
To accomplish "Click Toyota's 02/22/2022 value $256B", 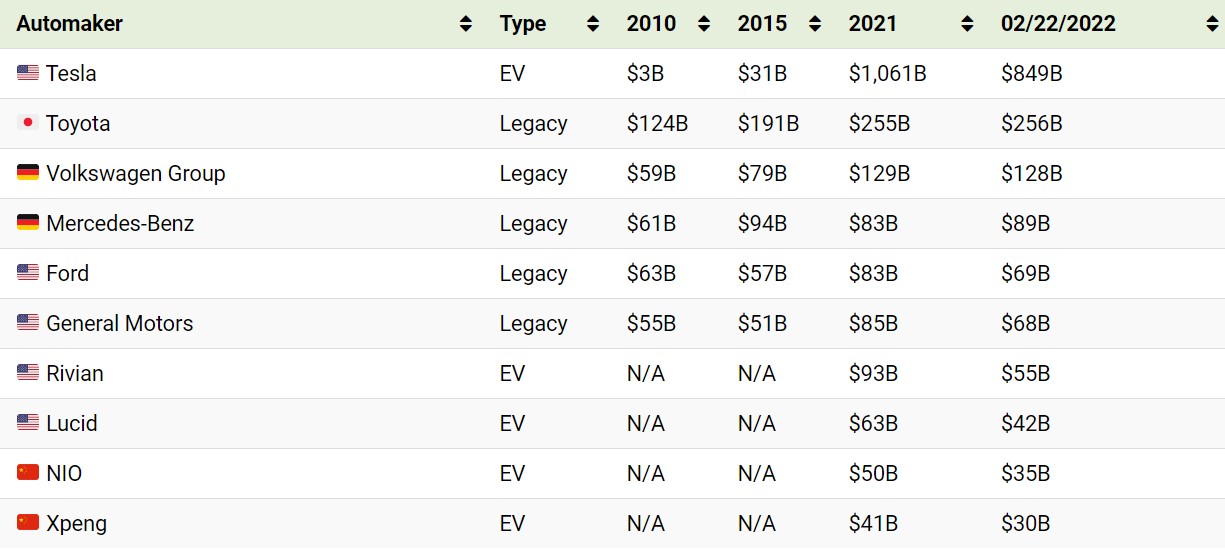I will [1031, 123].
